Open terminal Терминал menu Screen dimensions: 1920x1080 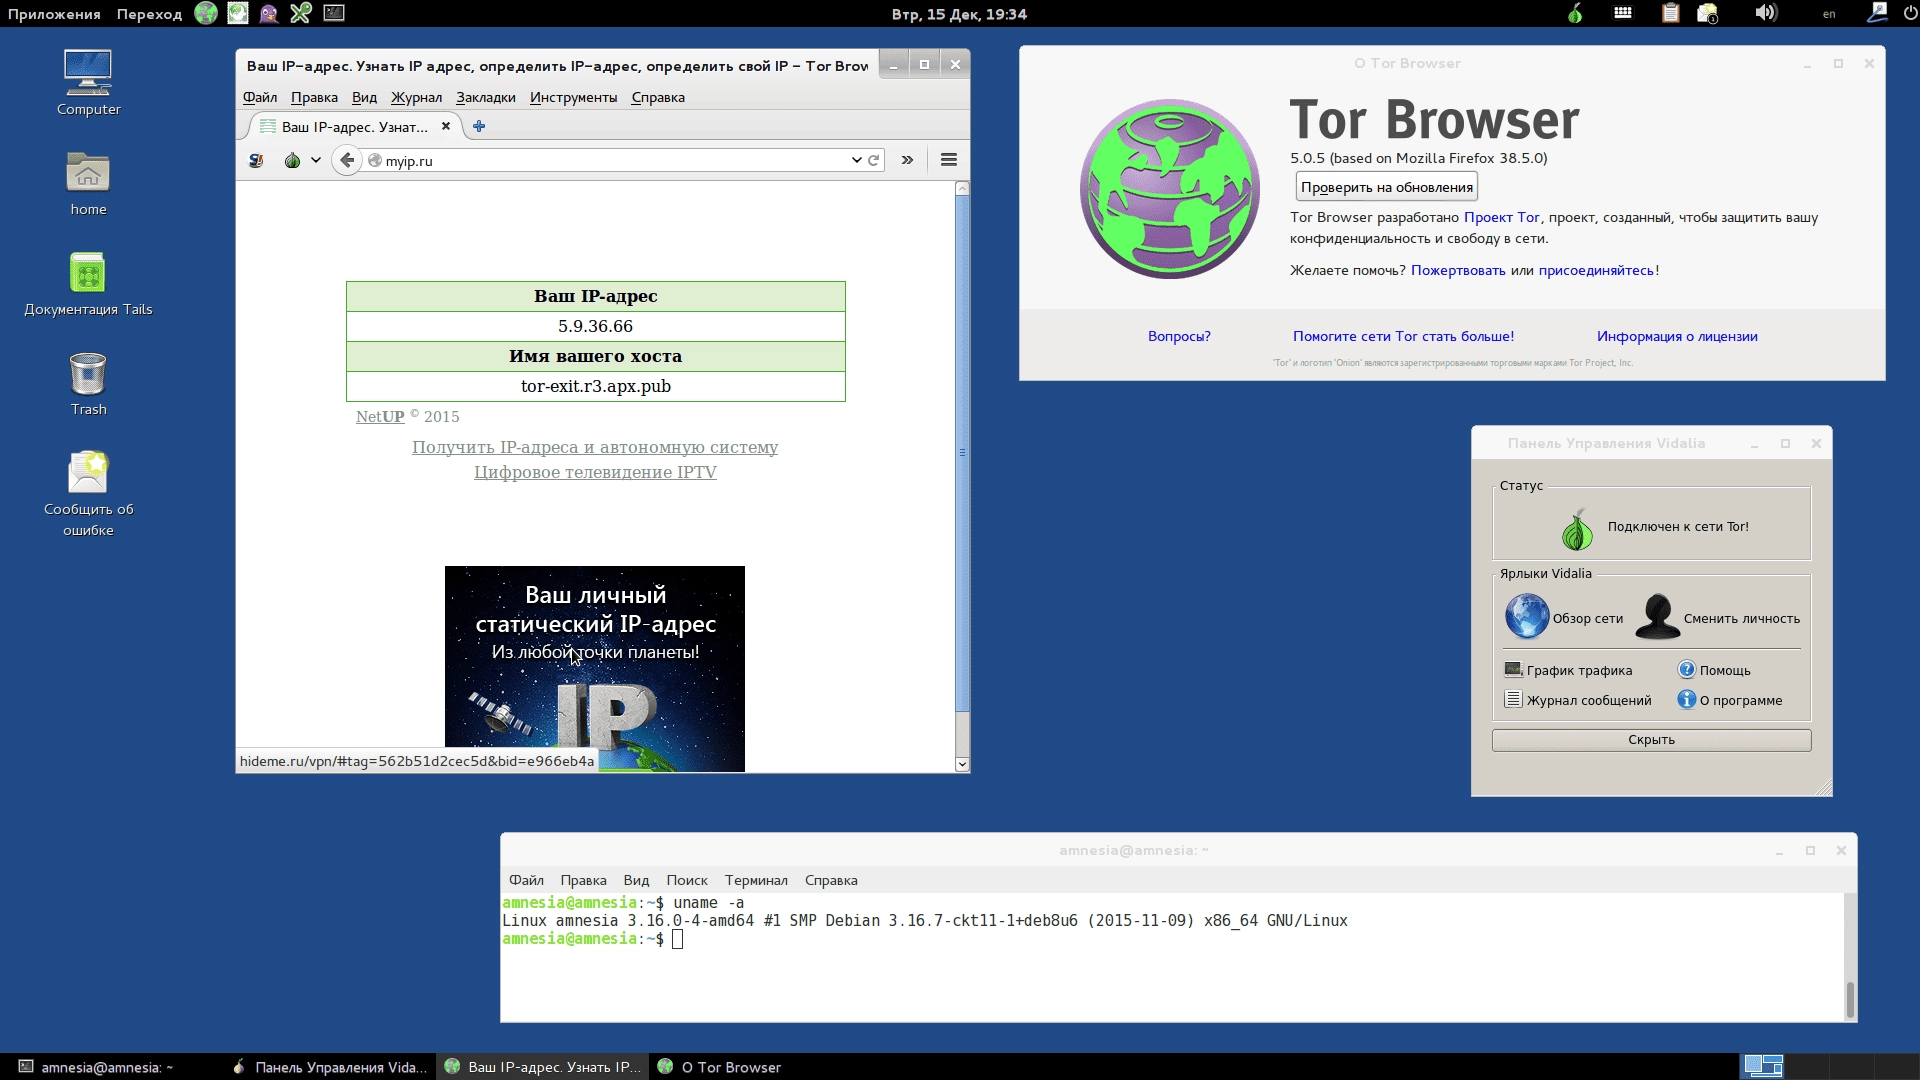(x=756, y=880)
